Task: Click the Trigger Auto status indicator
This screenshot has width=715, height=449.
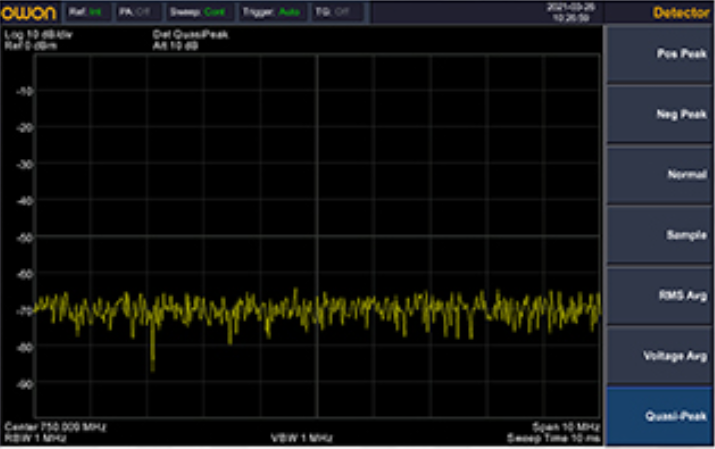Action: (271, 12)
